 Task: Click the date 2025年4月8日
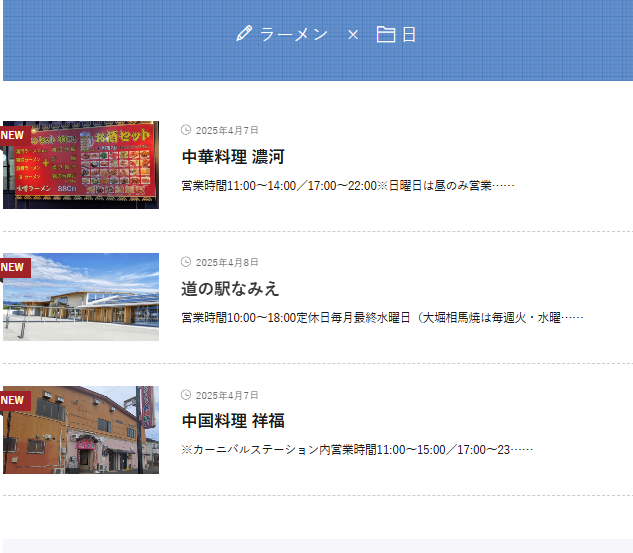click(x=227, y=262)
